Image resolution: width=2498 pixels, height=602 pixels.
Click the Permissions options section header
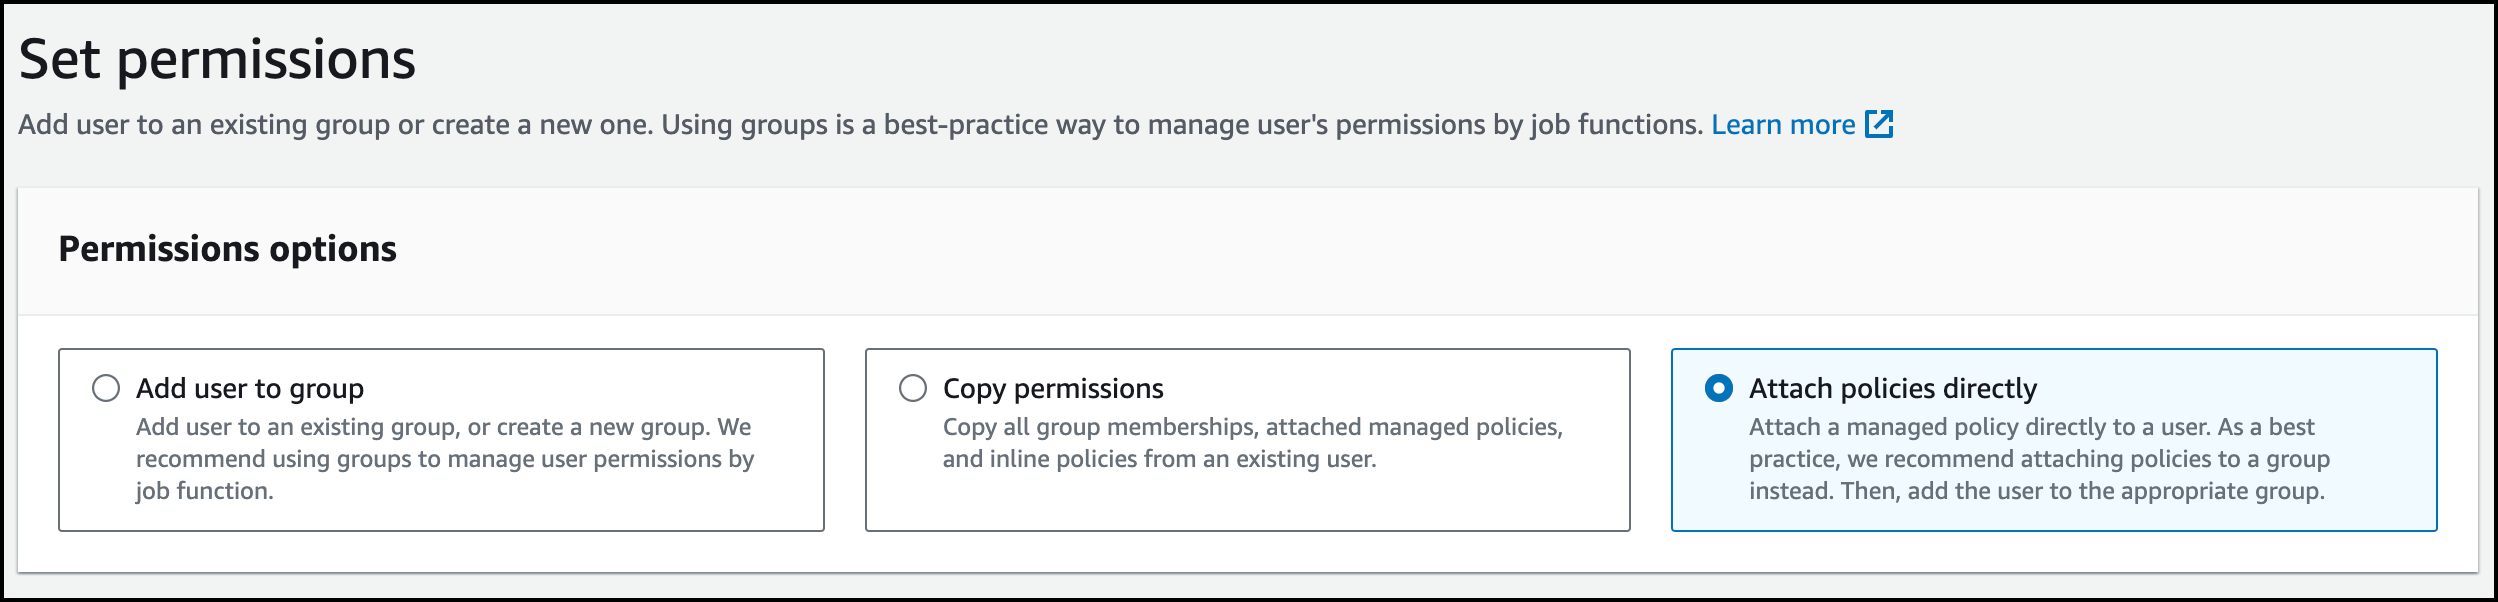pyautogui.click(x=227, y=249)
